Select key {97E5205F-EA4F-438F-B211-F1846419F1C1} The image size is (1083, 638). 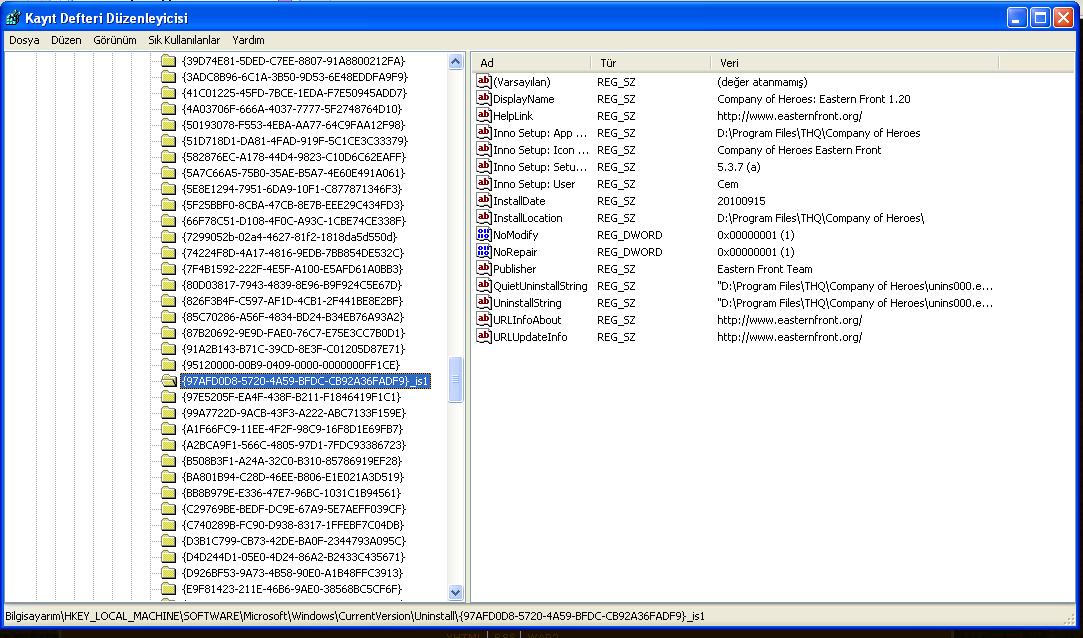click(291, 397)
